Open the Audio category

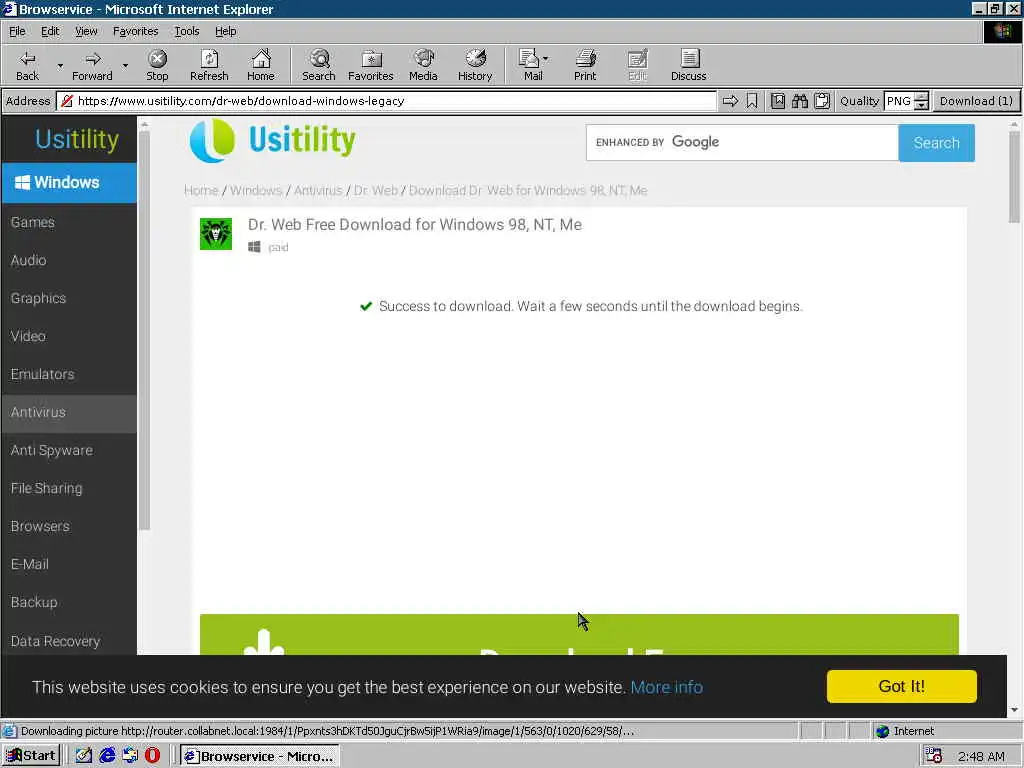[69, 260]
